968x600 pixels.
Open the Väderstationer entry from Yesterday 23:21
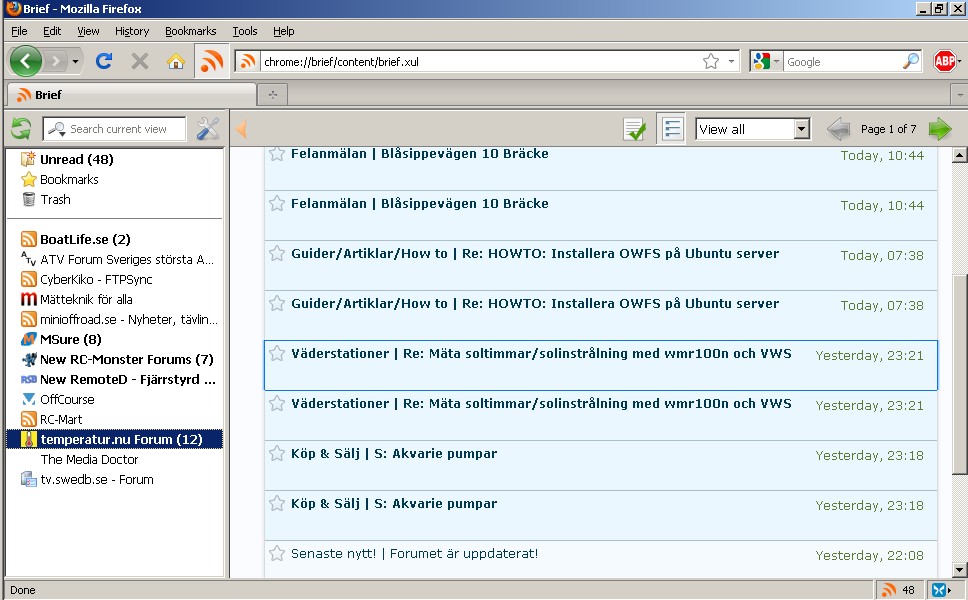pyautogui.click(x=541, y=354)
